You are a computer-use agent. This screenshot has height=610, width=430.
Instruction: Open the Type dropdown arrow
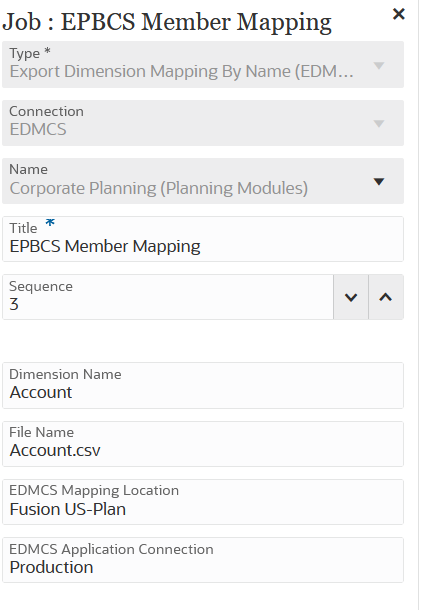coord(379,65)
